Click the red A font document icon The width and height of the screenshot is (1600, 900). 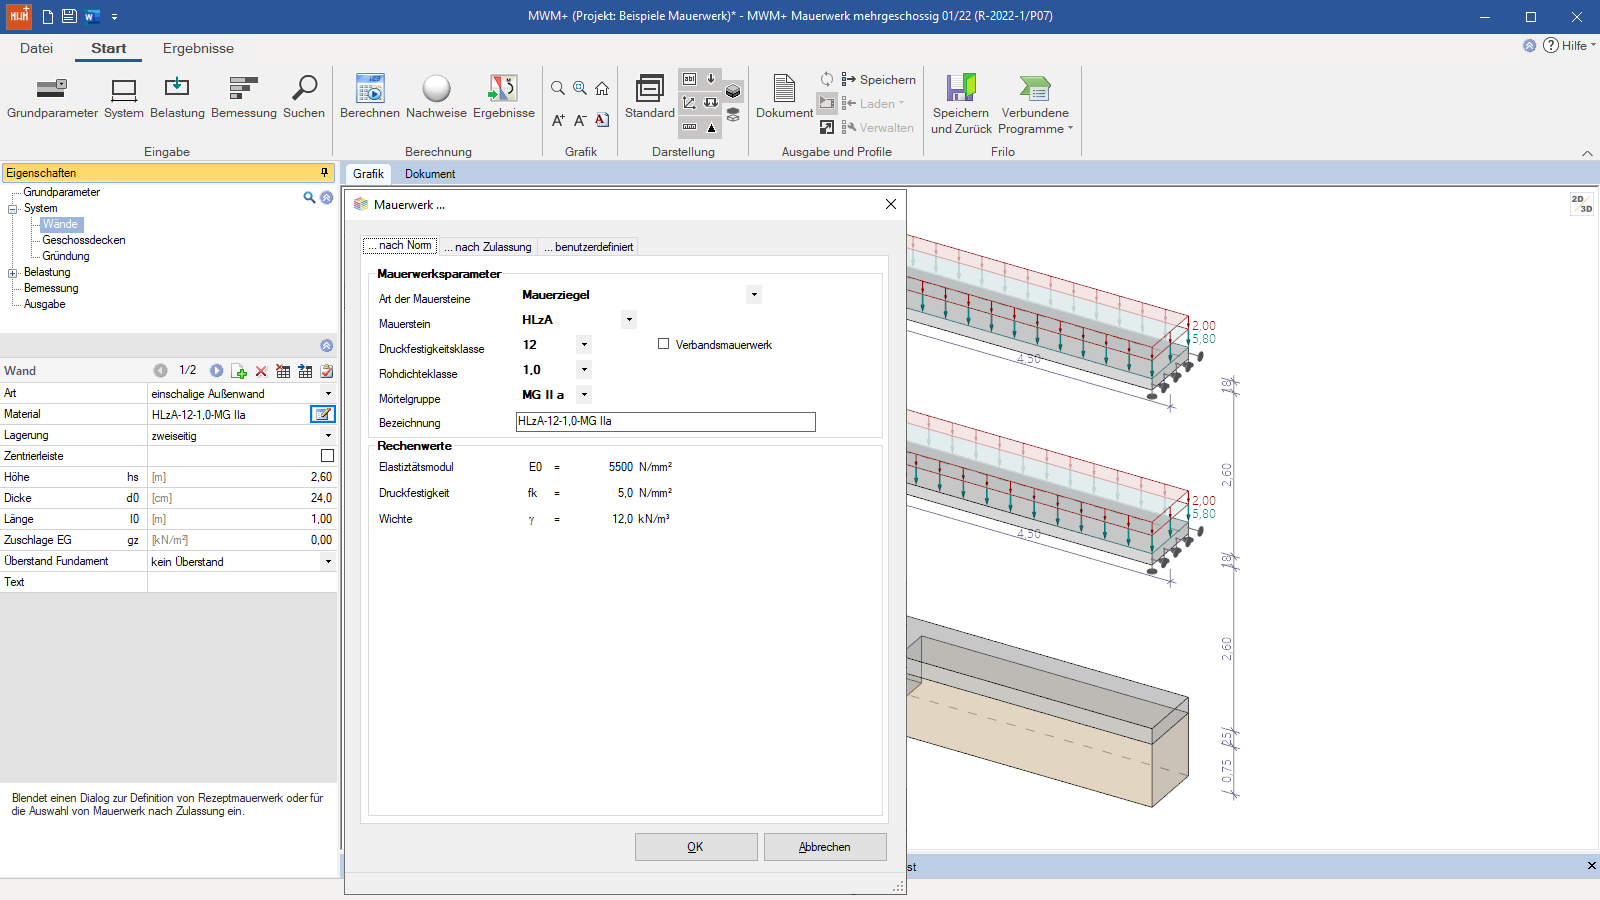602,120
